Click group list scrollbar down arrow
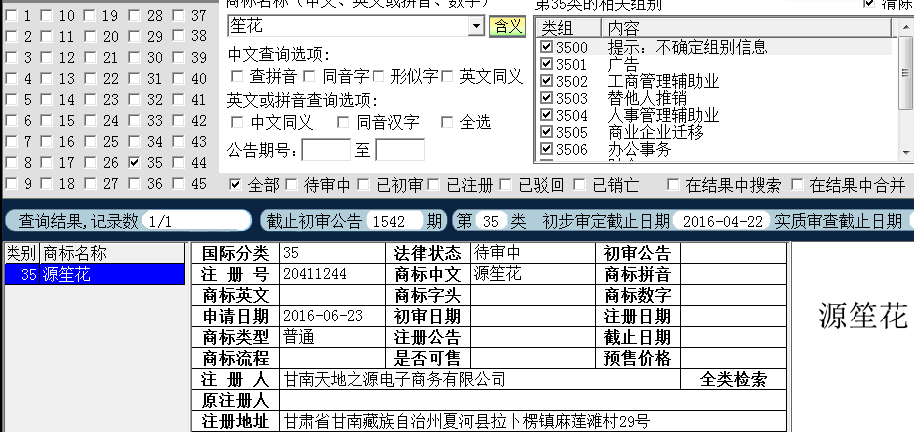The image size is (914, 432). pyautogui.click(x=905, y=153)
